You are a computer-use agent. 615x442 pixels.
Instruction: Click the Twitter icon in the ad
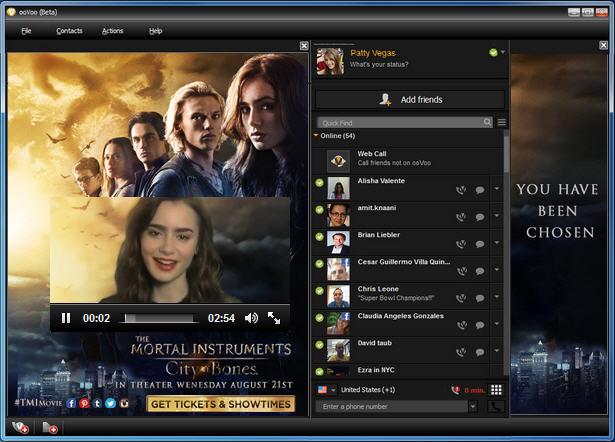coord(110,404)
